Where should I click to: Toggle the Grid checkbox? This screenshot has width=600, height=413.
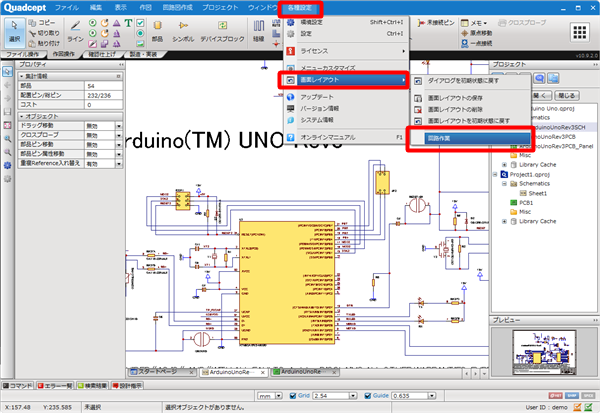pos(293,396)
